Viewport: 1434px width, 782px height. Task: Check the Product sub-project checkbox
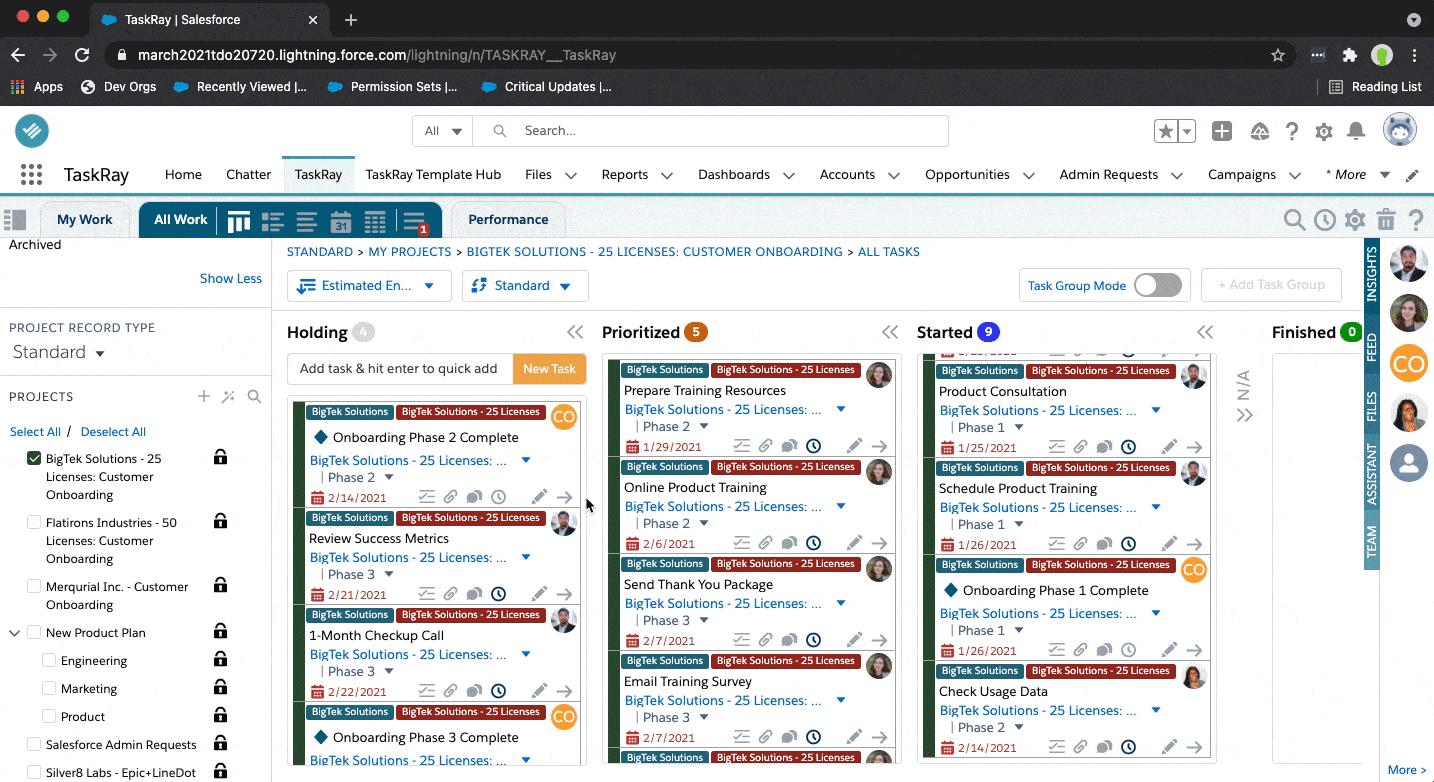pyautogui.click(x=49, y=717)
